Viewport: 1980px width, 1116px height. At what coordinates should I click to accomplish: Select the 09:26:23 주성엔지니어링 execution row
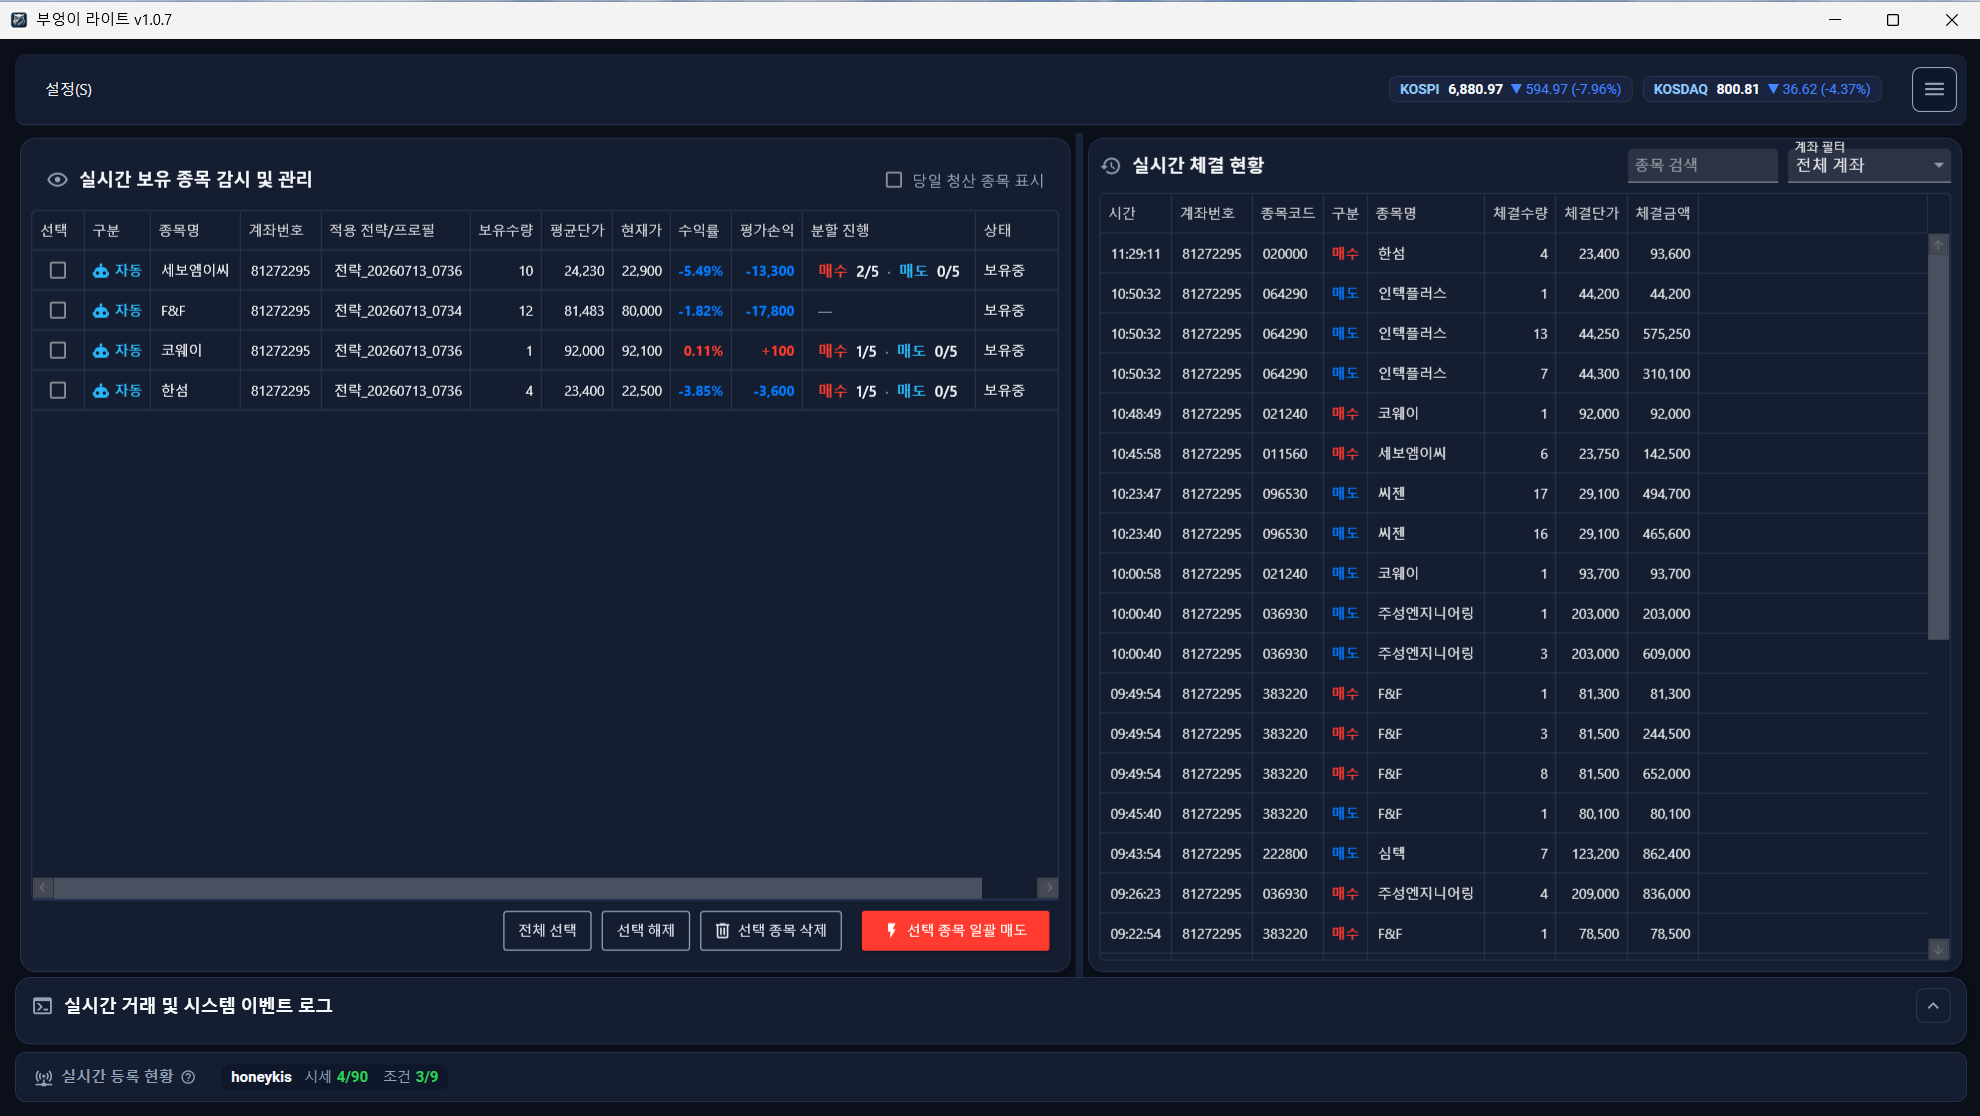(1513, 894)
